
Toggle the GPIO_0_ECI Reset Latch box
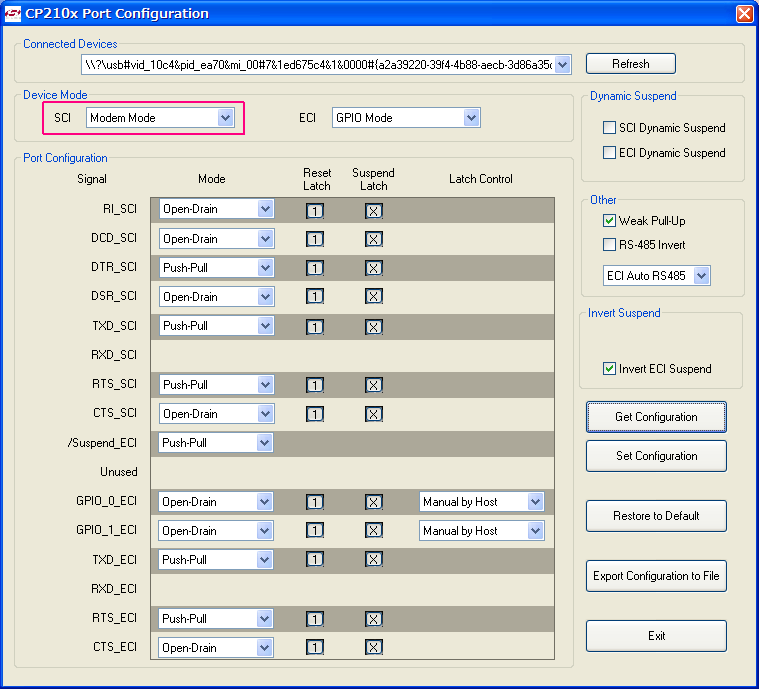coord(315,502)
